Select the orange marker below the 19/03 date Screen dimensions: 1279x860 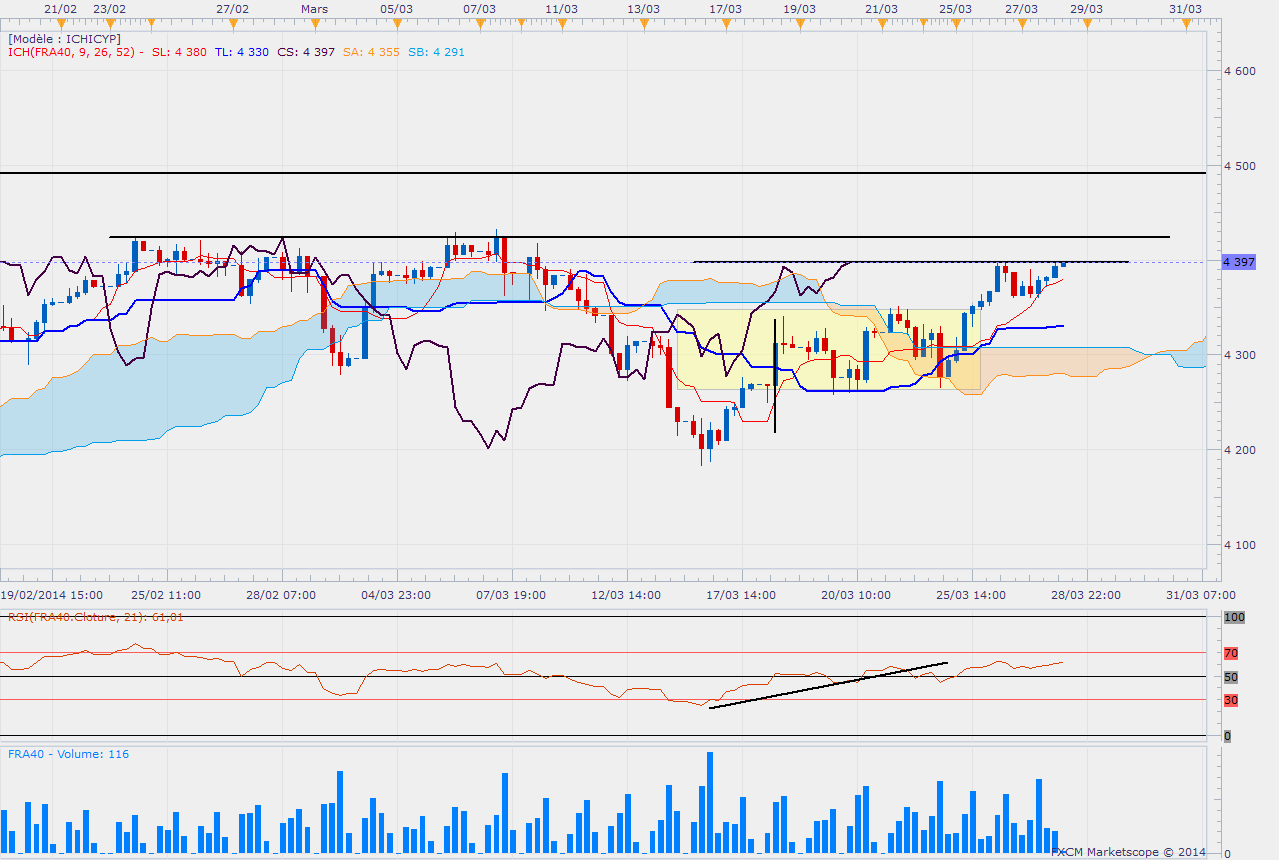pos(799,24)
